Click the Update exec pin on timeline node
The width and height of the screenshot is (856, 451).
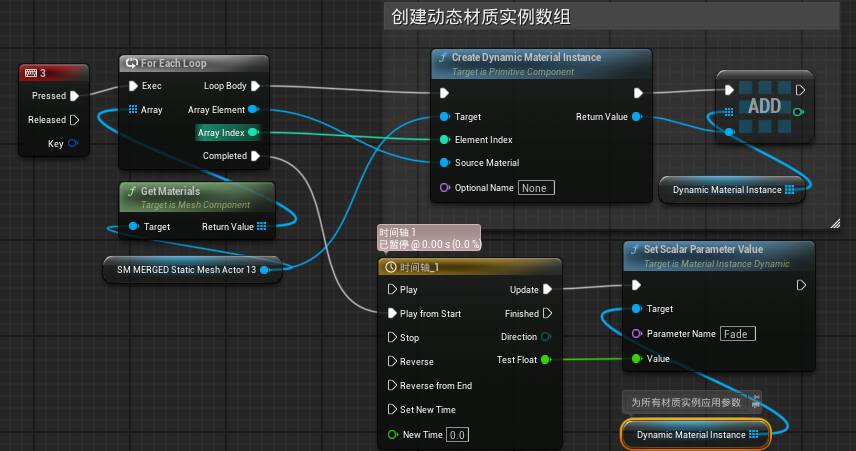coord(547,290)
